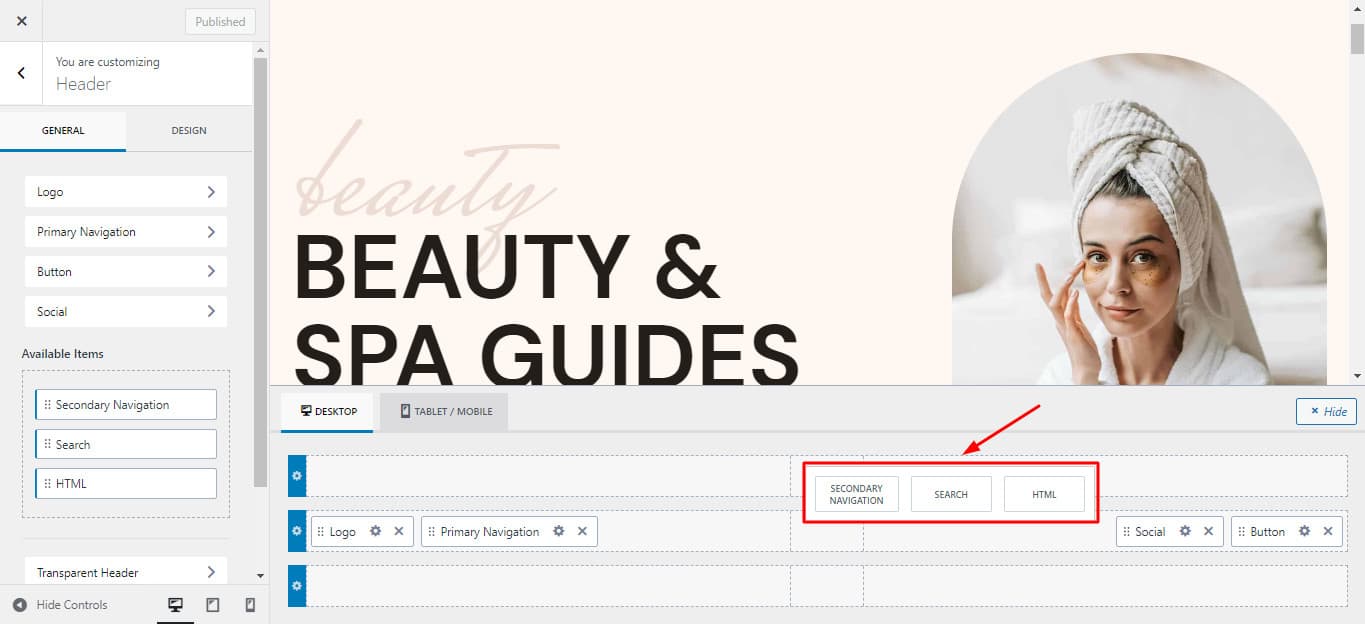Switch to the Design tab
Image resolution: width=1365 pixels, height=624 pixels.
[189, 130]
